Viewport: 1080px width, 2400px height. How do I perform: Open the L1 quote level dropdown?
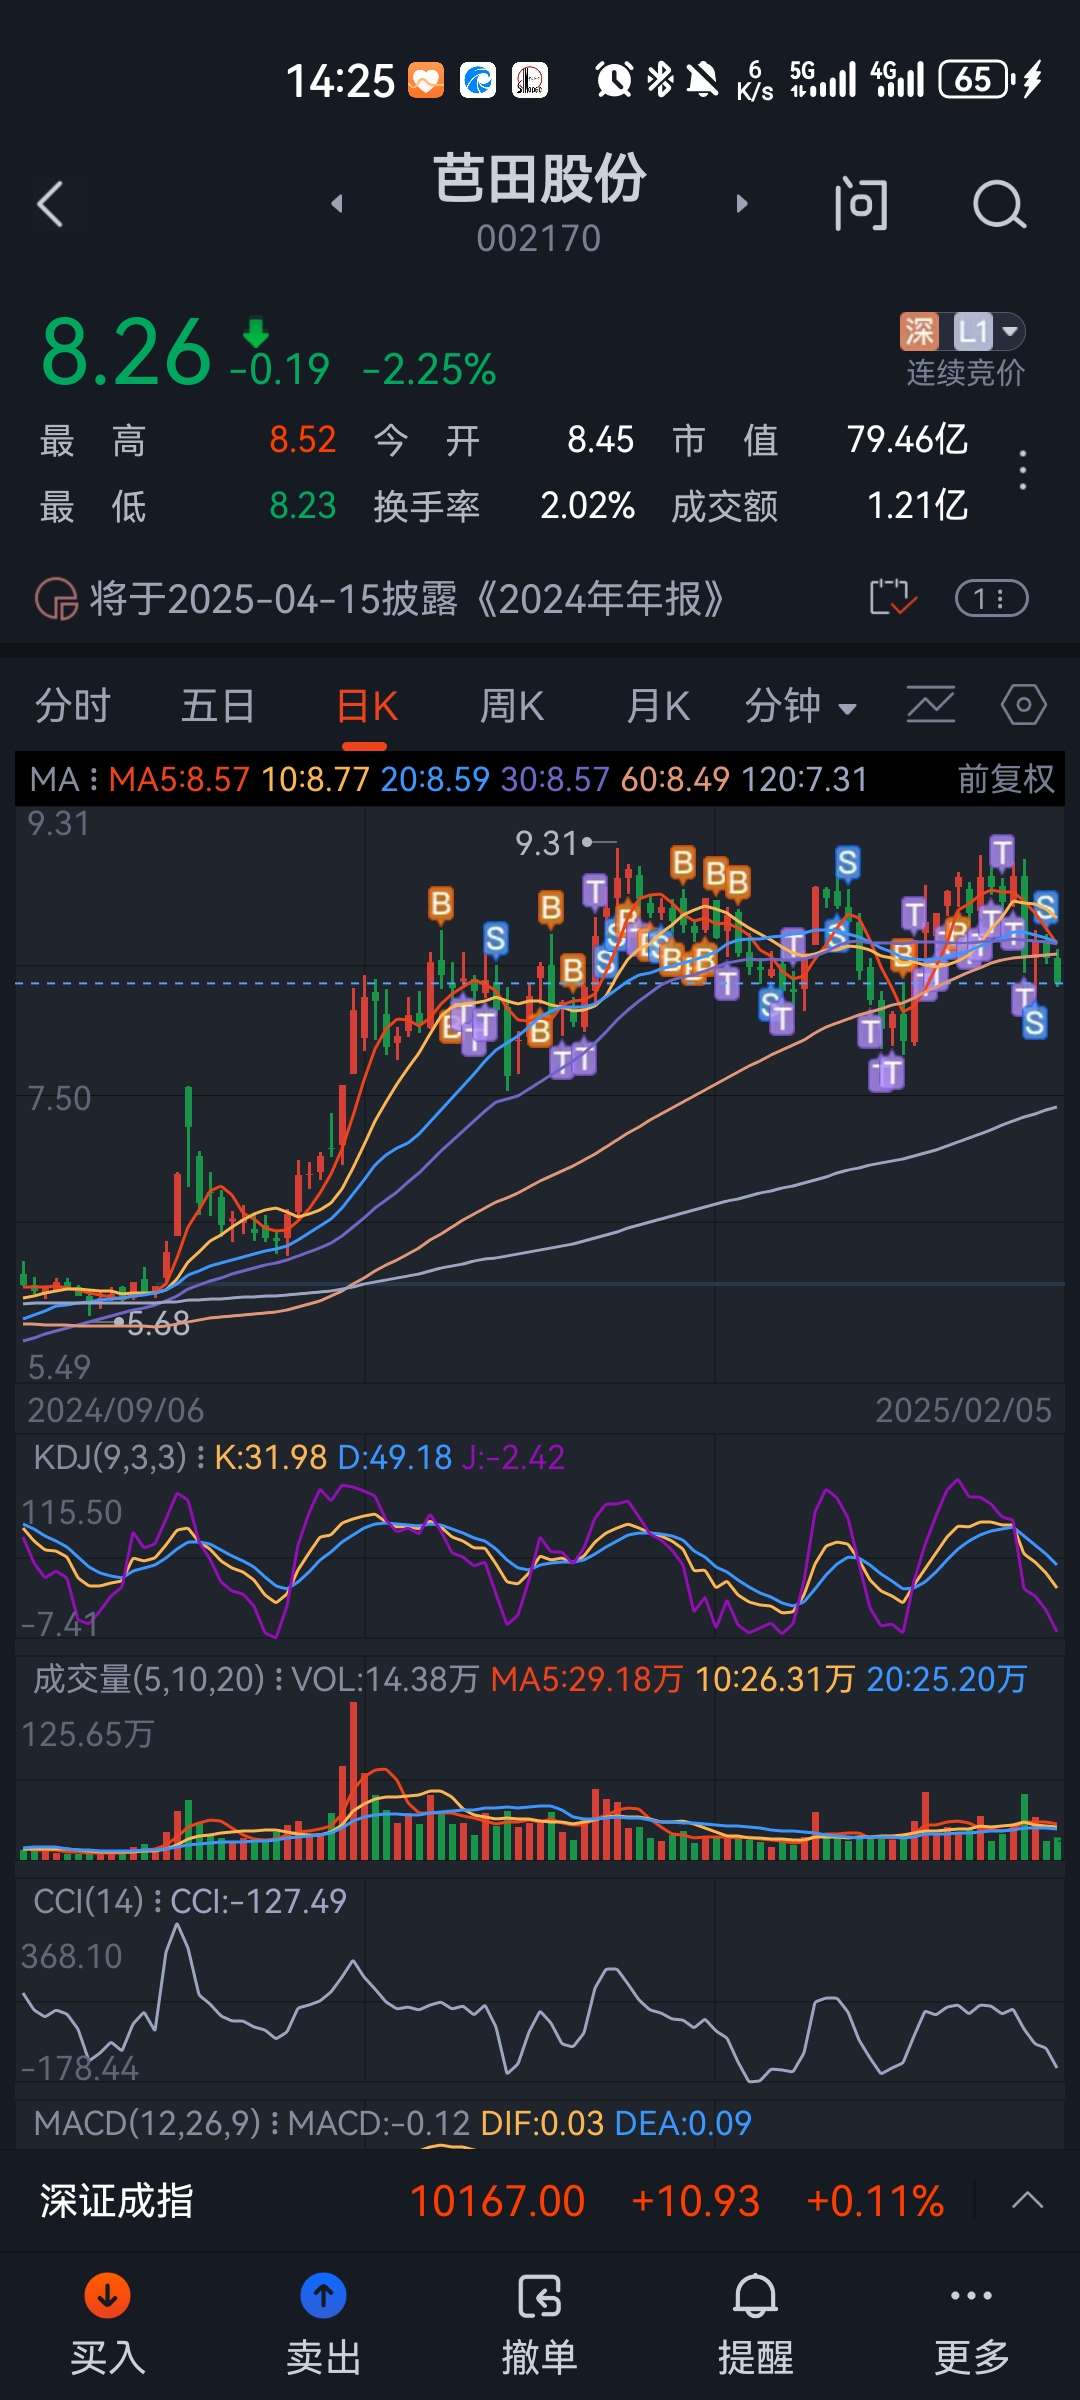(x=988, y=331)
